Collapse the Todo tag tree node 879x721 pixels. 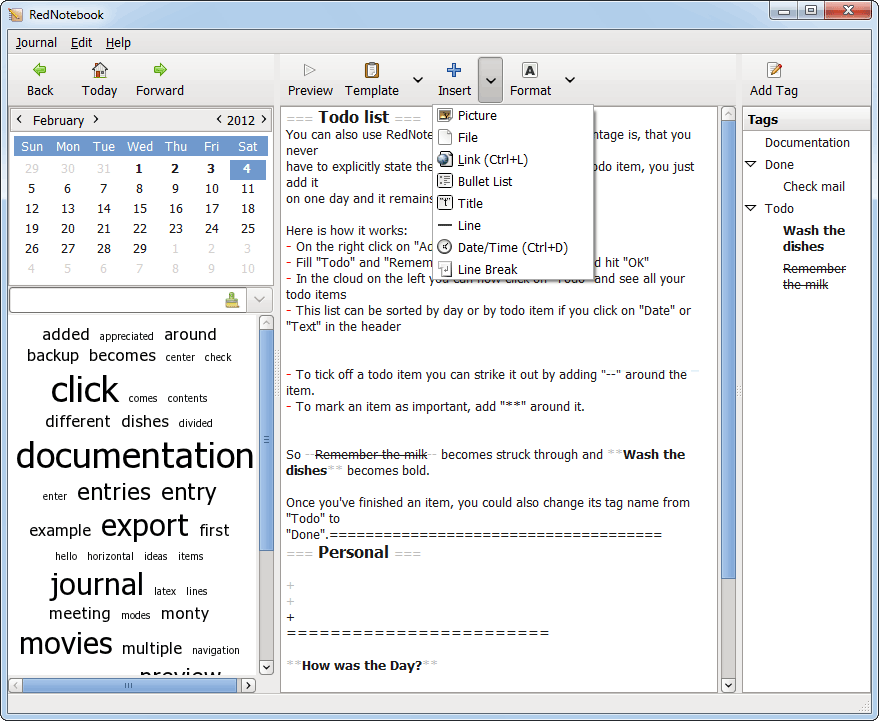[751, 208]
